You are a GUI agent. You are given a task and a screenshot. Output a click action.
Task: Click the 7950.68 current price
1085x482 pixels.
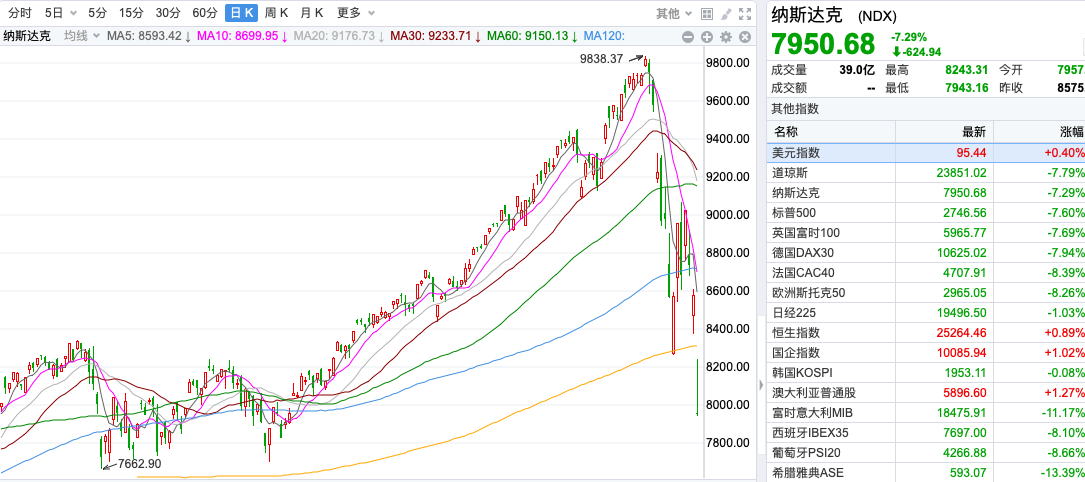click(823, 44)
